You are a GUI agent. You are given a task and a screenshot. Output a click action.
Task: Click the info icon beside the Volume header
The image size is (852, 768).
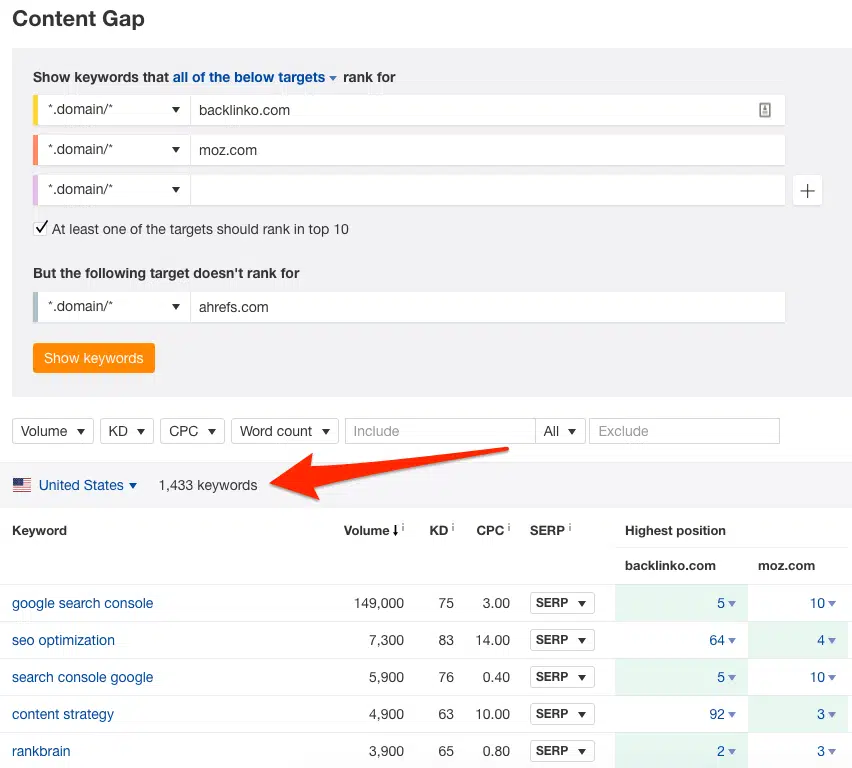(x=403, y=525)
